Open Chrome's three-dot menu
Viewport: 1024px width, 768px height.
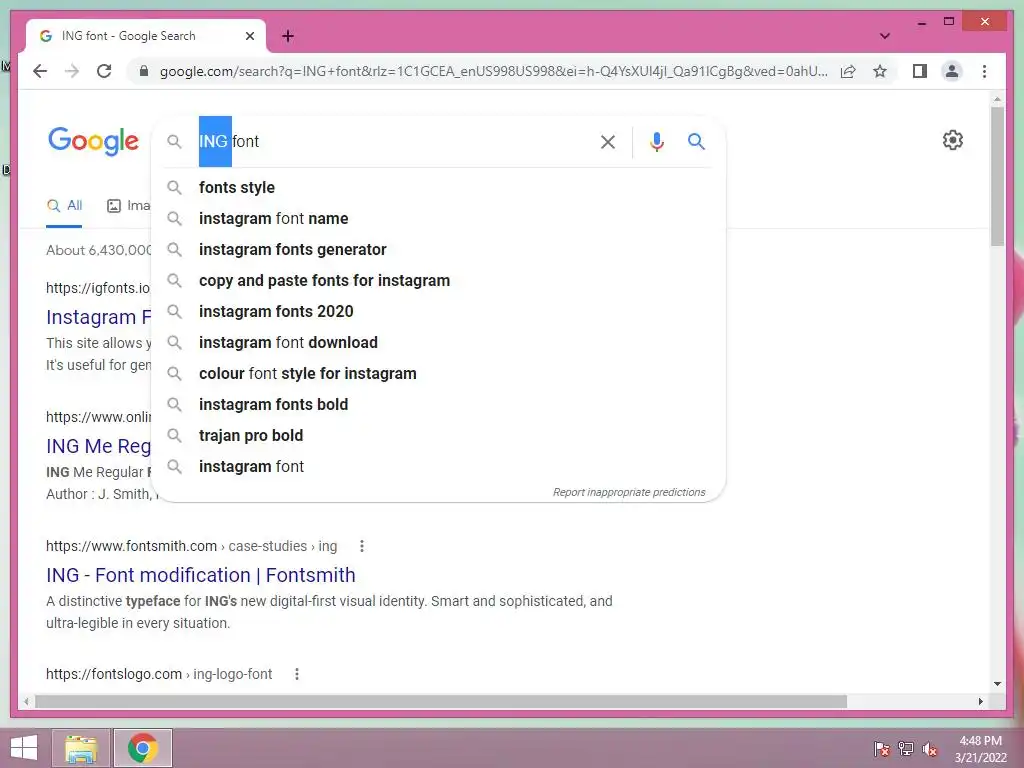[984, 71]
